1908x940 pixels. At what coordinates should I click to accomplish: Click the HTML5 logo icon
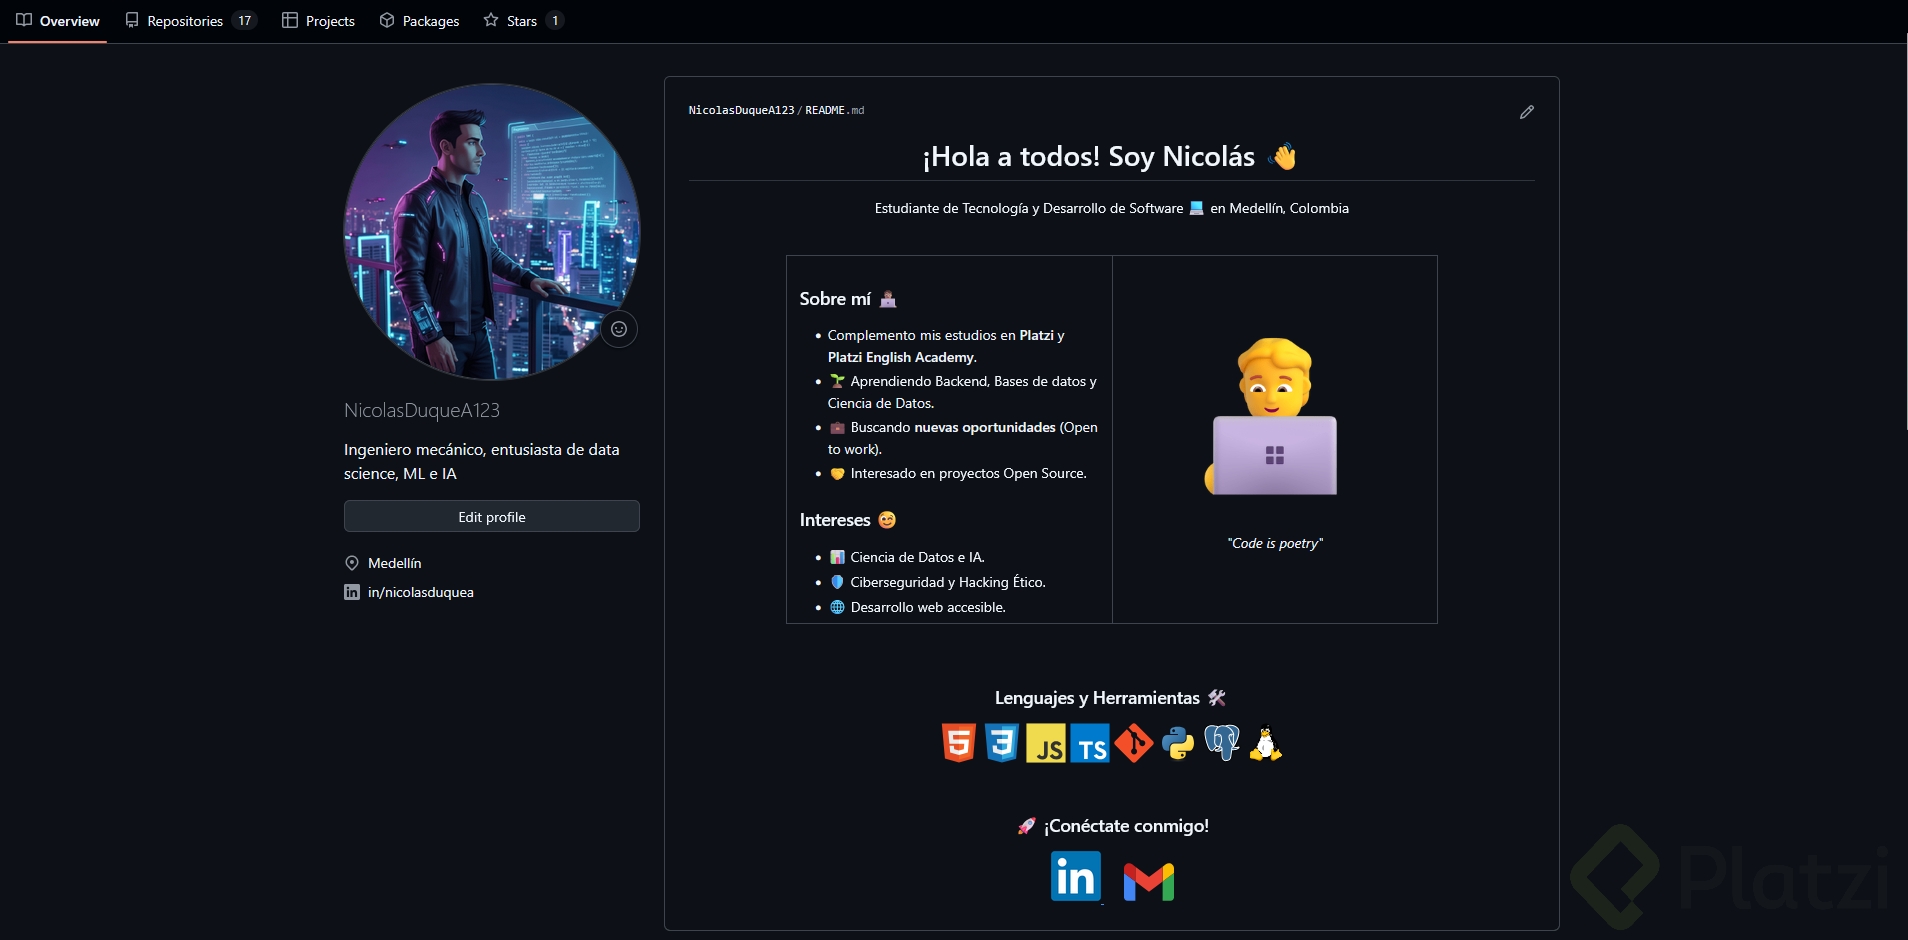pos(958,743)
